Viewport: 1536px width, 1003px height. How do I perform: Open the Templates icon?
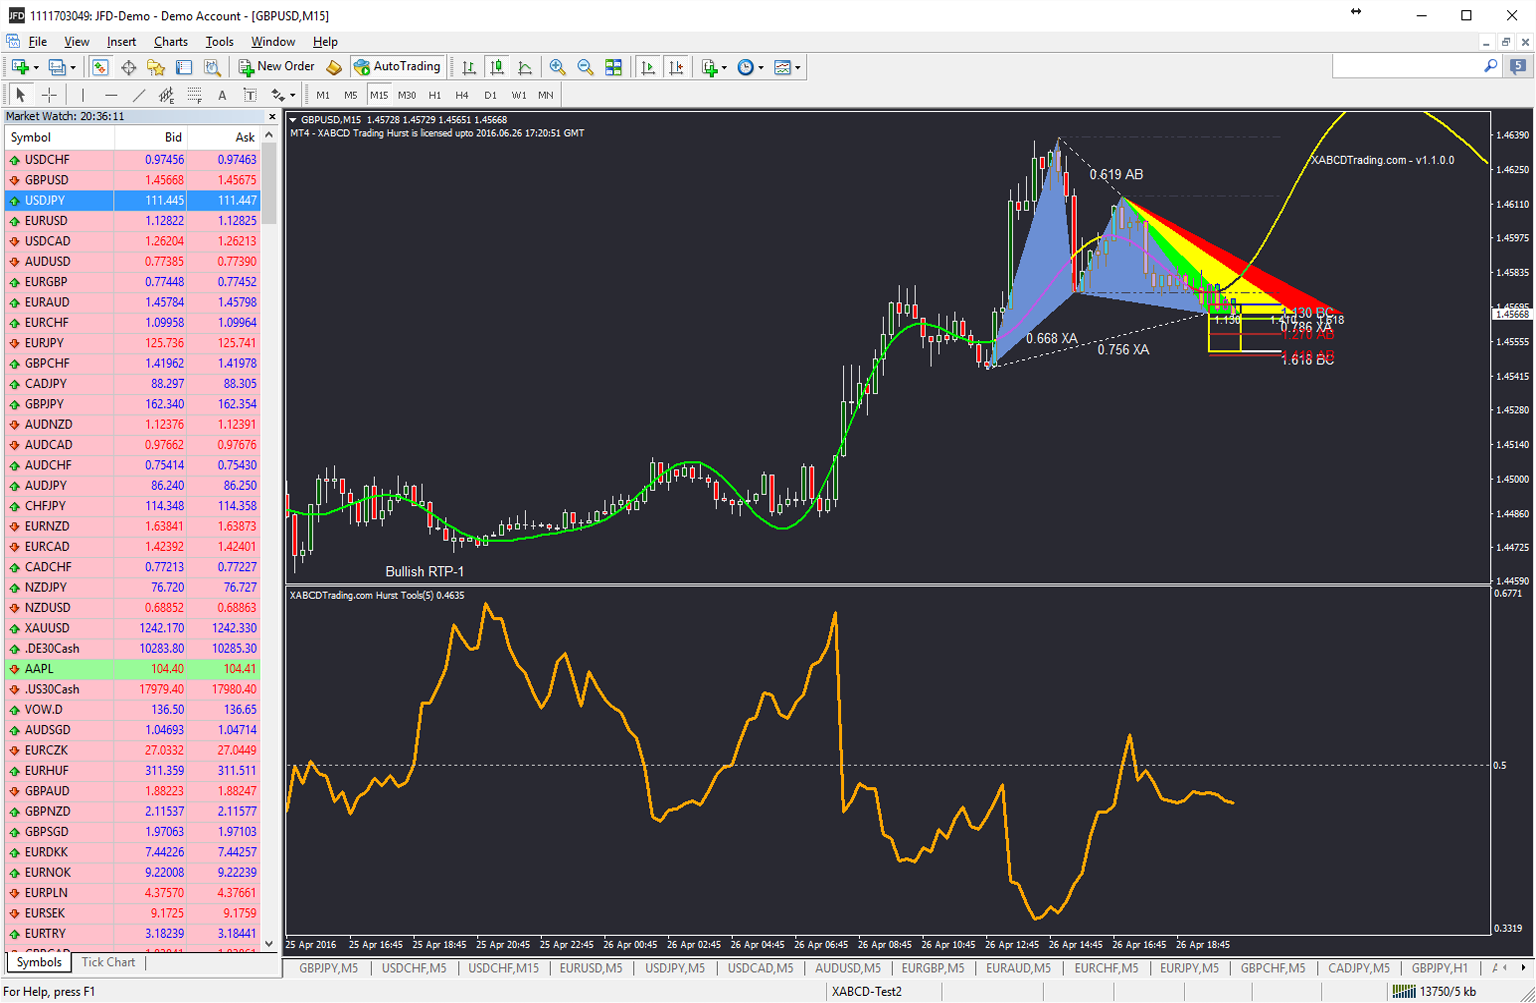(783, 67)
